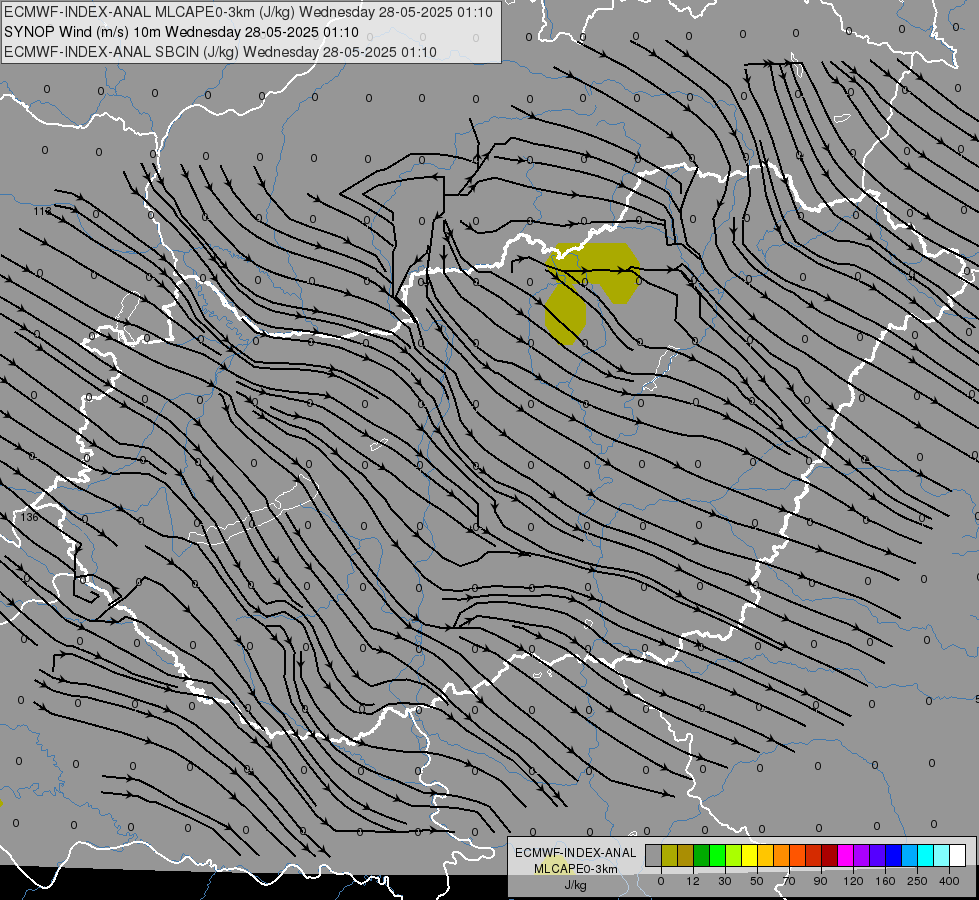
Task: Click the bright green legend swatch
Action: tap(717, 855)
